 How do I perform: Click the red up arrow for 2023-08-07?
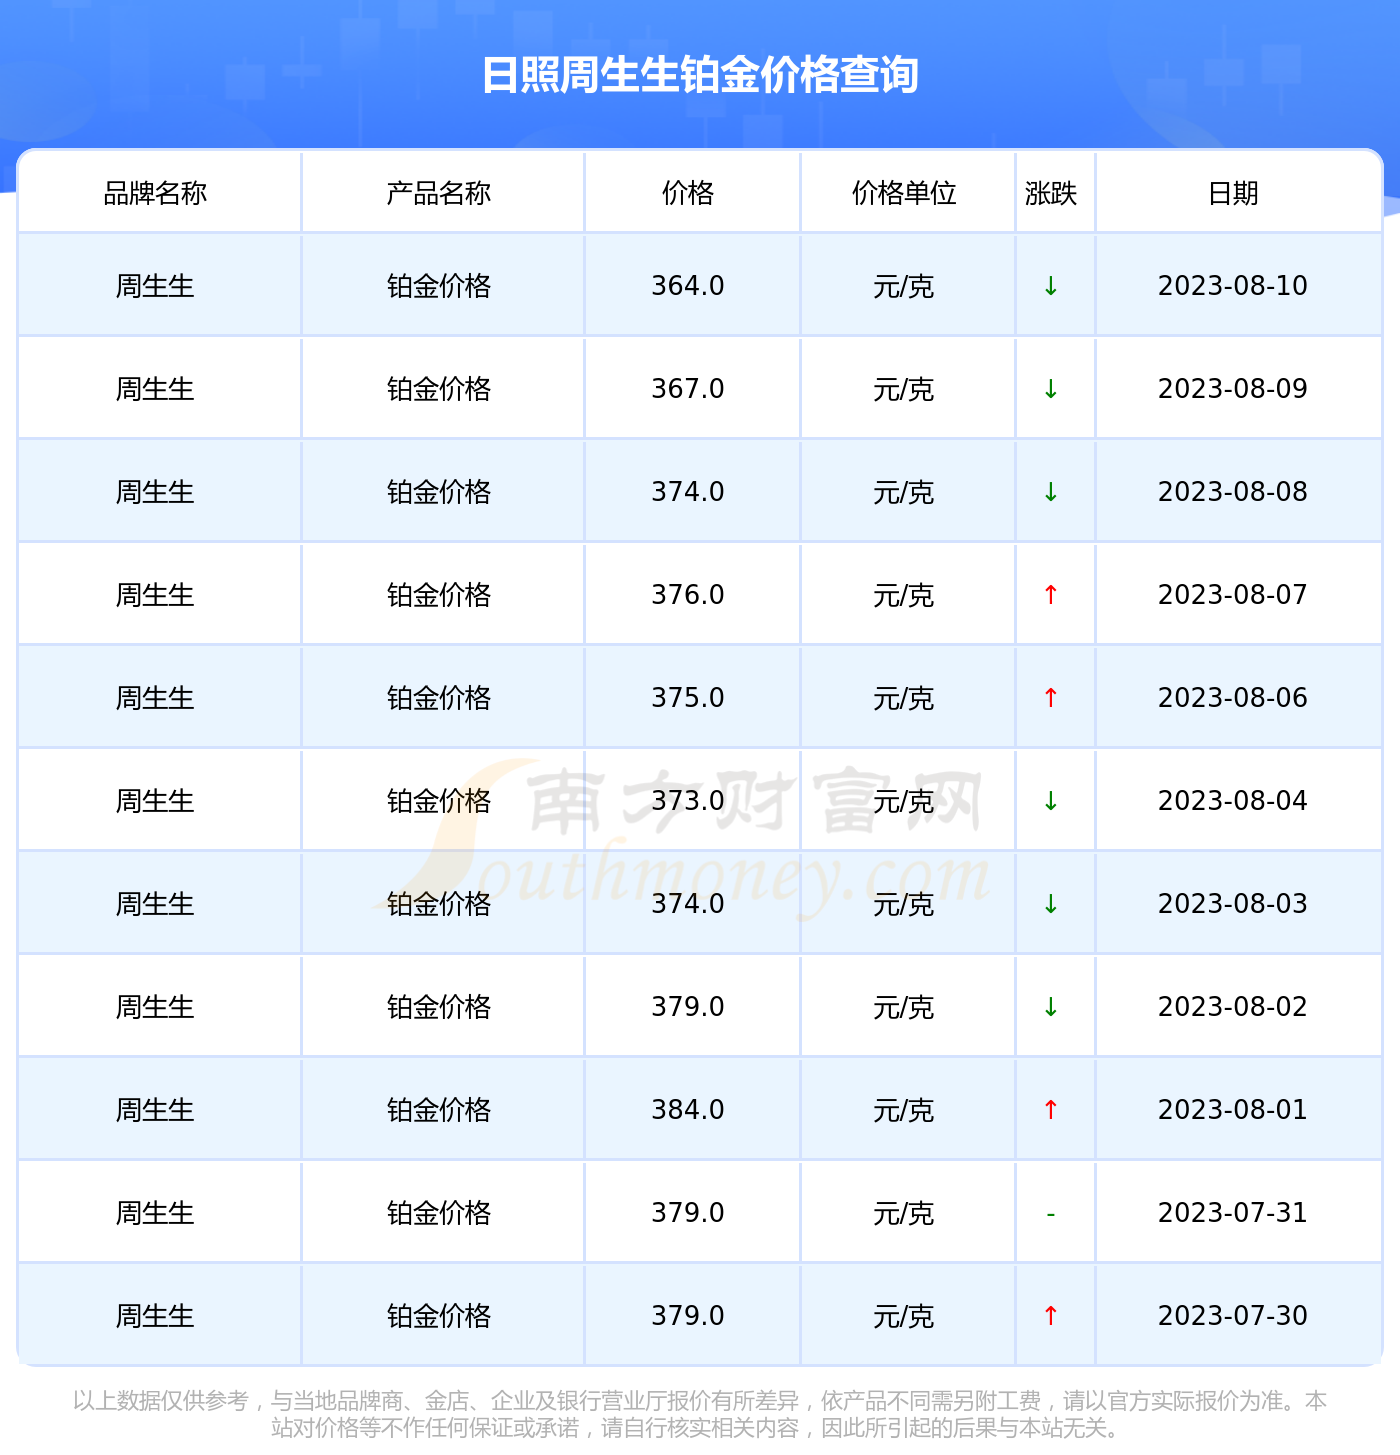click(1051, 595)
